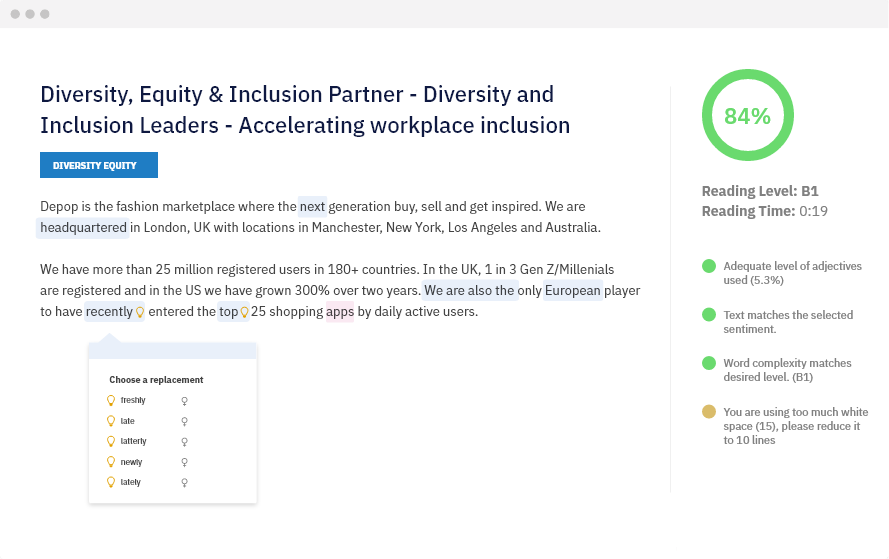889x559 pixels.
Task: Click the third window control dot
Action: point(45,14)
